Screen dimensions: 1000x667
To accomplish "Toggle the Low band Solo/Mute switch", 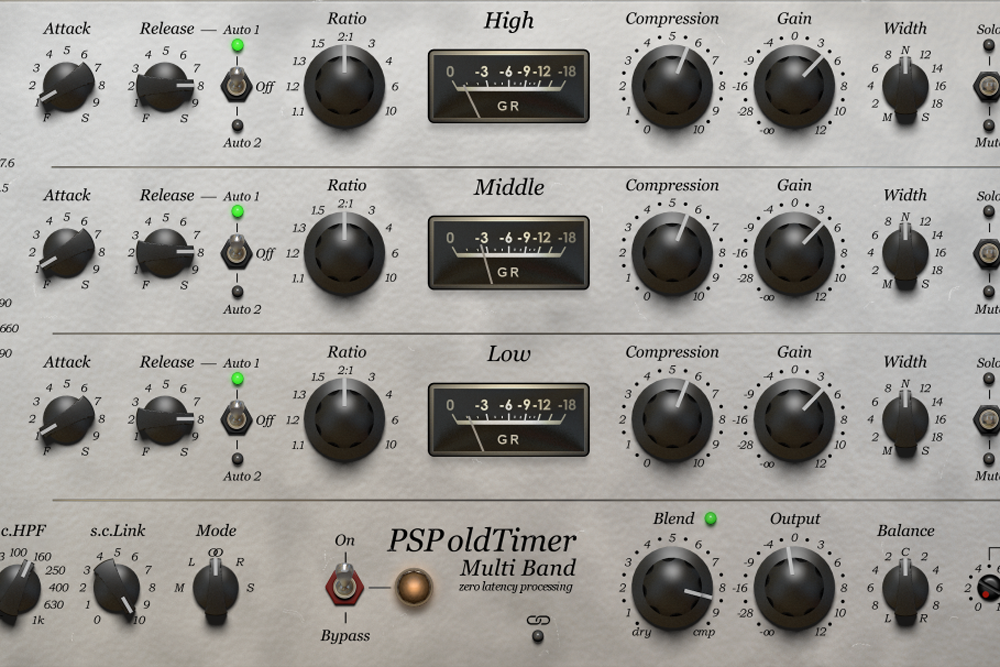I will pos(988,418).
